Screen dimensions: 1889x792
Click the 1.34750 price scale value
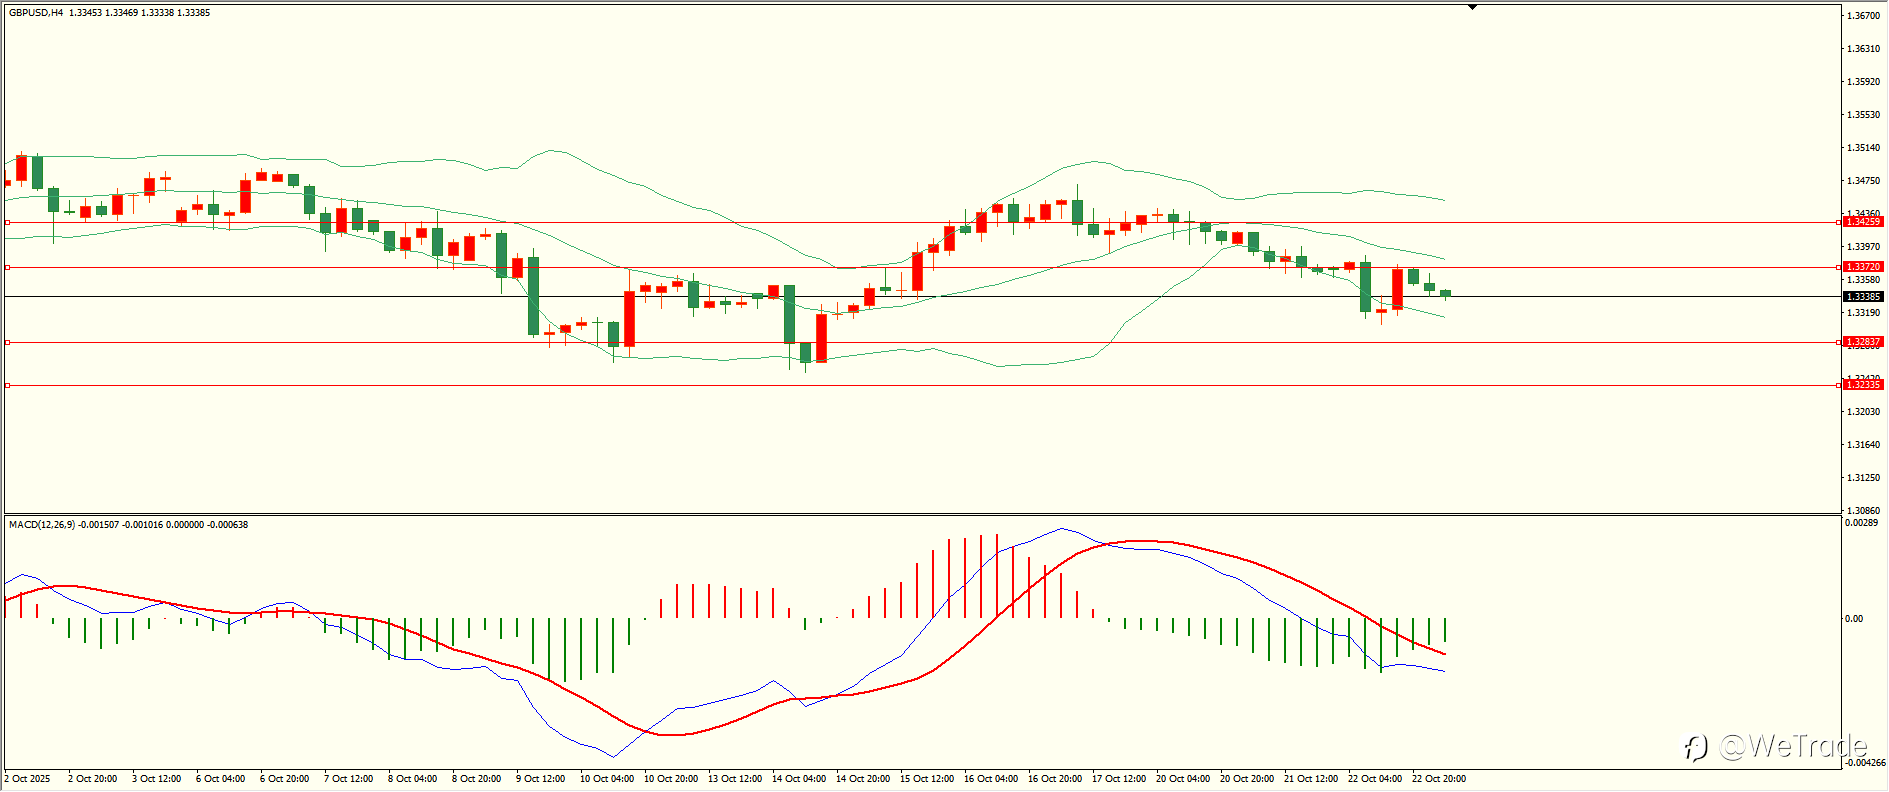1864,181
